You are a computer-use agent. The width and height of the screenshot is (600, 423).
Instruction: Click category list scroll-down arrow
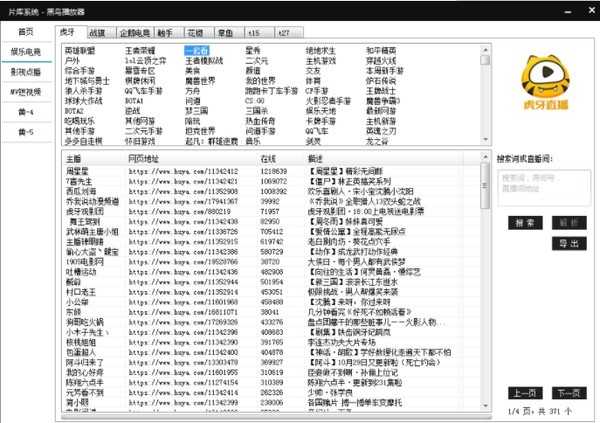tap(485, 140)
